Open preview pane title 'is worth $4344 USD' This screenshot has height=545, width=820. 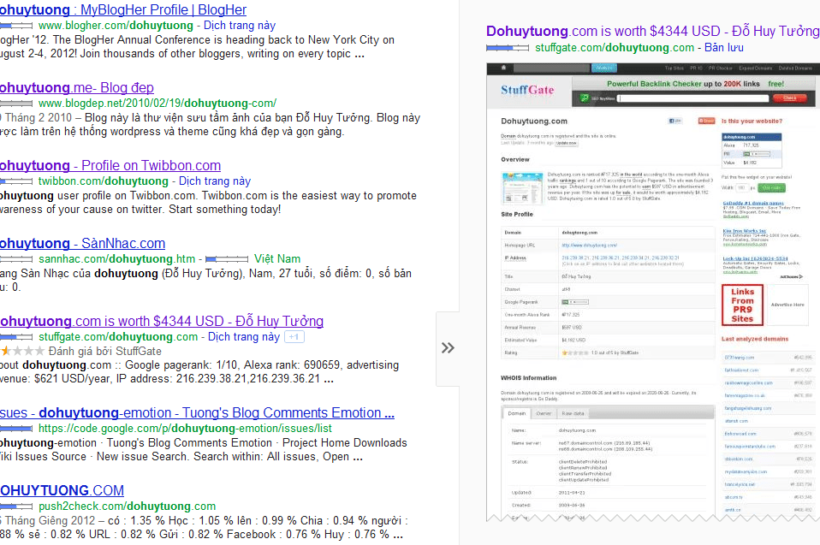653,31
